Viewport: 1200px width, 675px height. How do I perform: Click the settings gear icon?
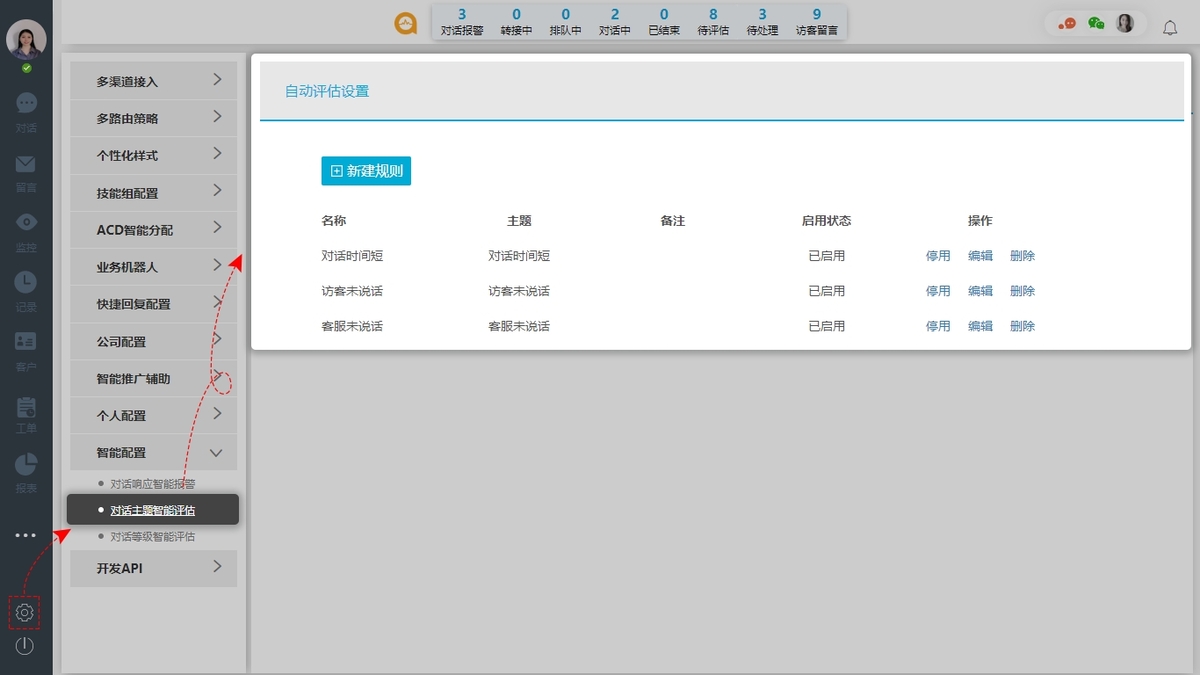coord(25,612)
